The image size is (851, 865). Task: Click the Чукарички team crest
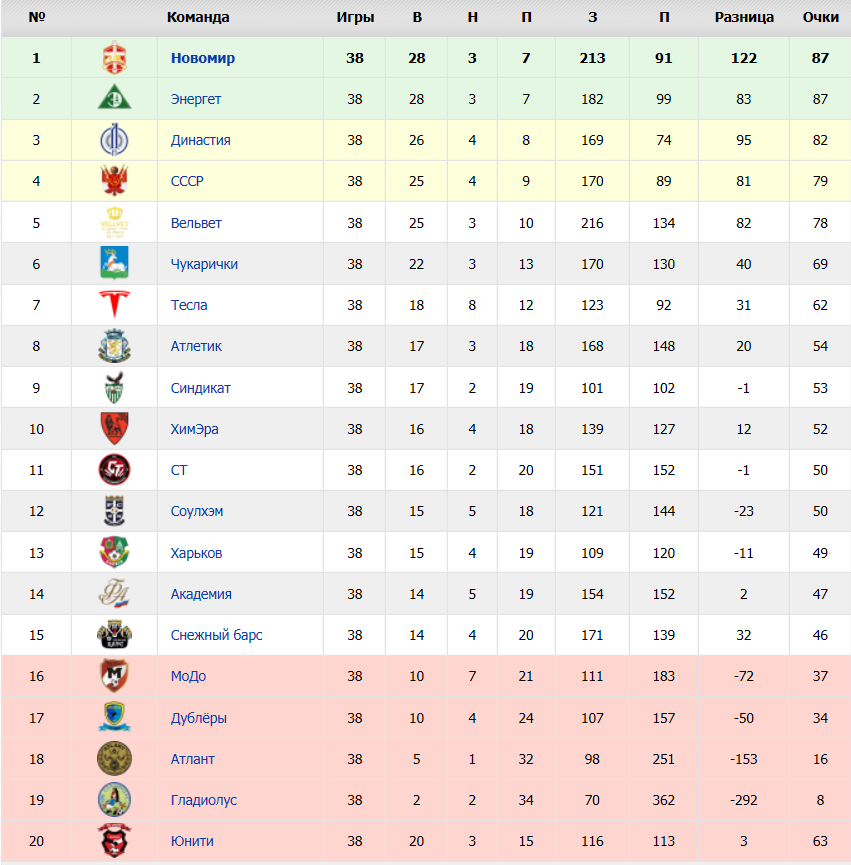114,263
